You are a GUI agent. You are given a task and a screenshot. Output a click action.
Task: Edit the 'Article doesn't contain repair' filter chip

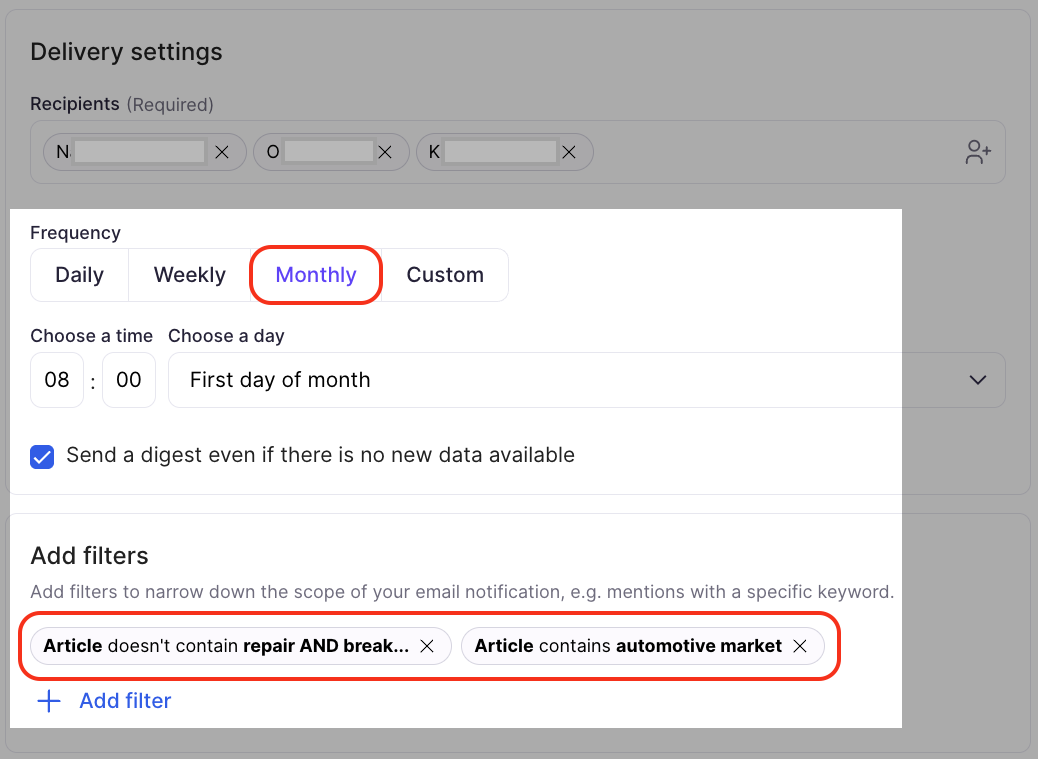pyautogui.click(x=225, y=646)
